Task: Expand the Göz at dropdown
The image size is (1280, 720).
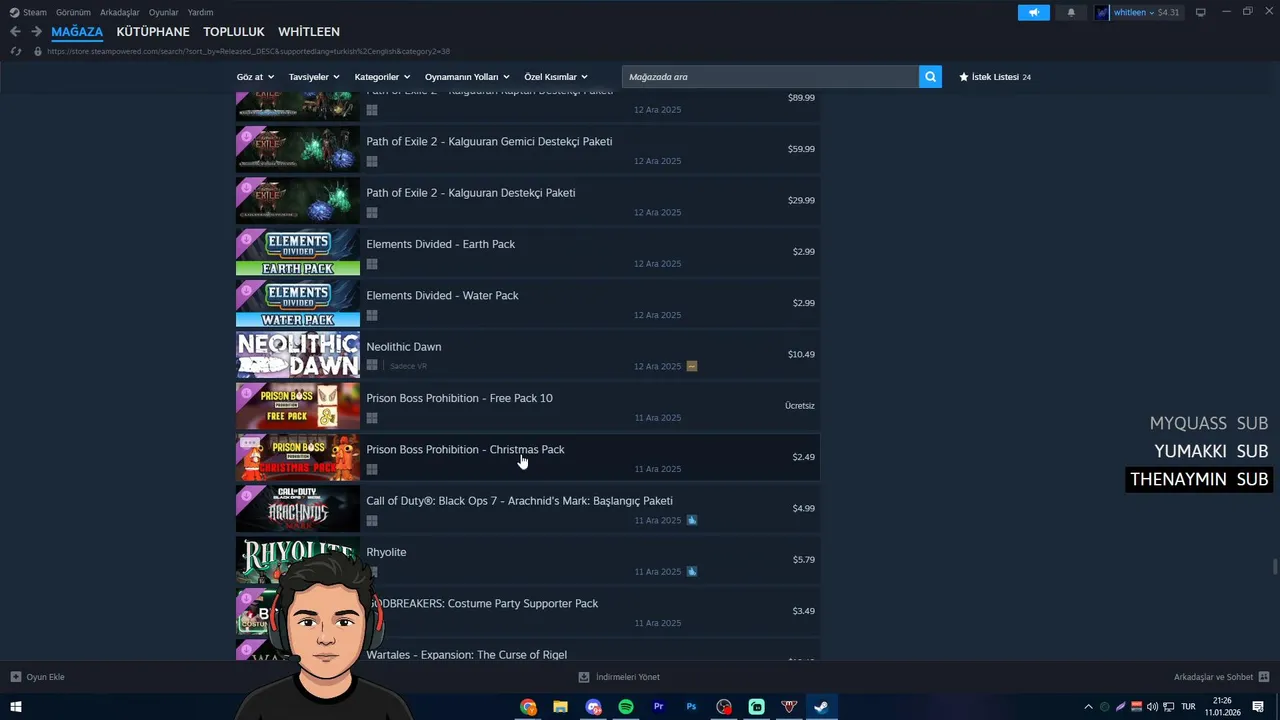Action: (255, 77)
